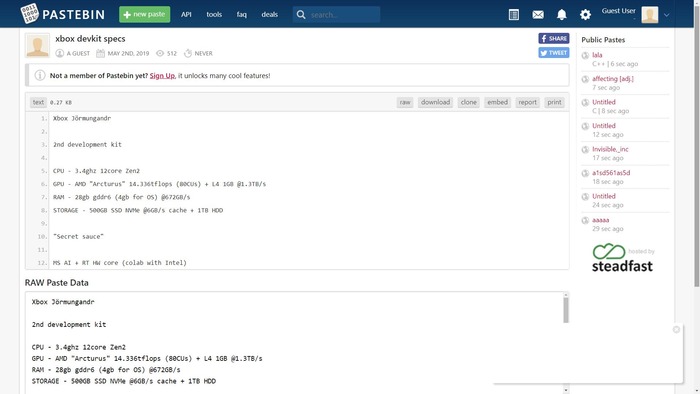
Task: Click the icon beside 'lala' paste
Action: 585,55
